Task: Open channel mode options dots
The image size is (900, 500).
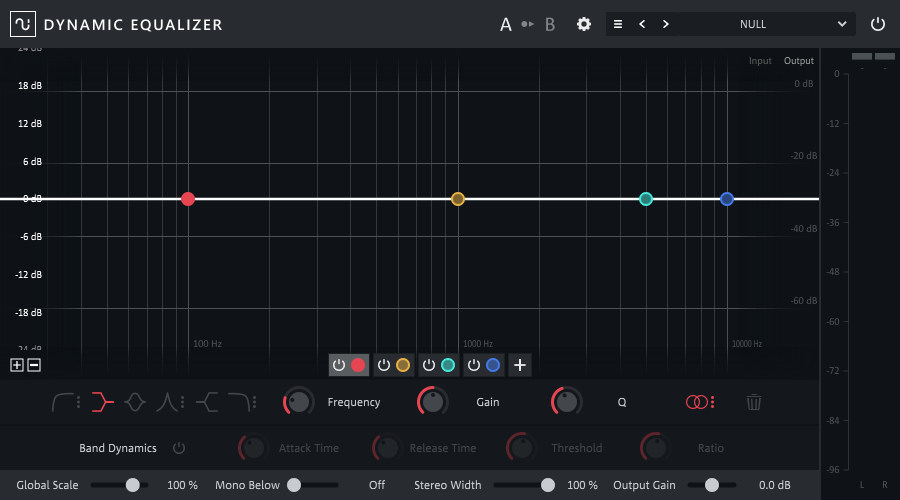Action: (712, 402)
